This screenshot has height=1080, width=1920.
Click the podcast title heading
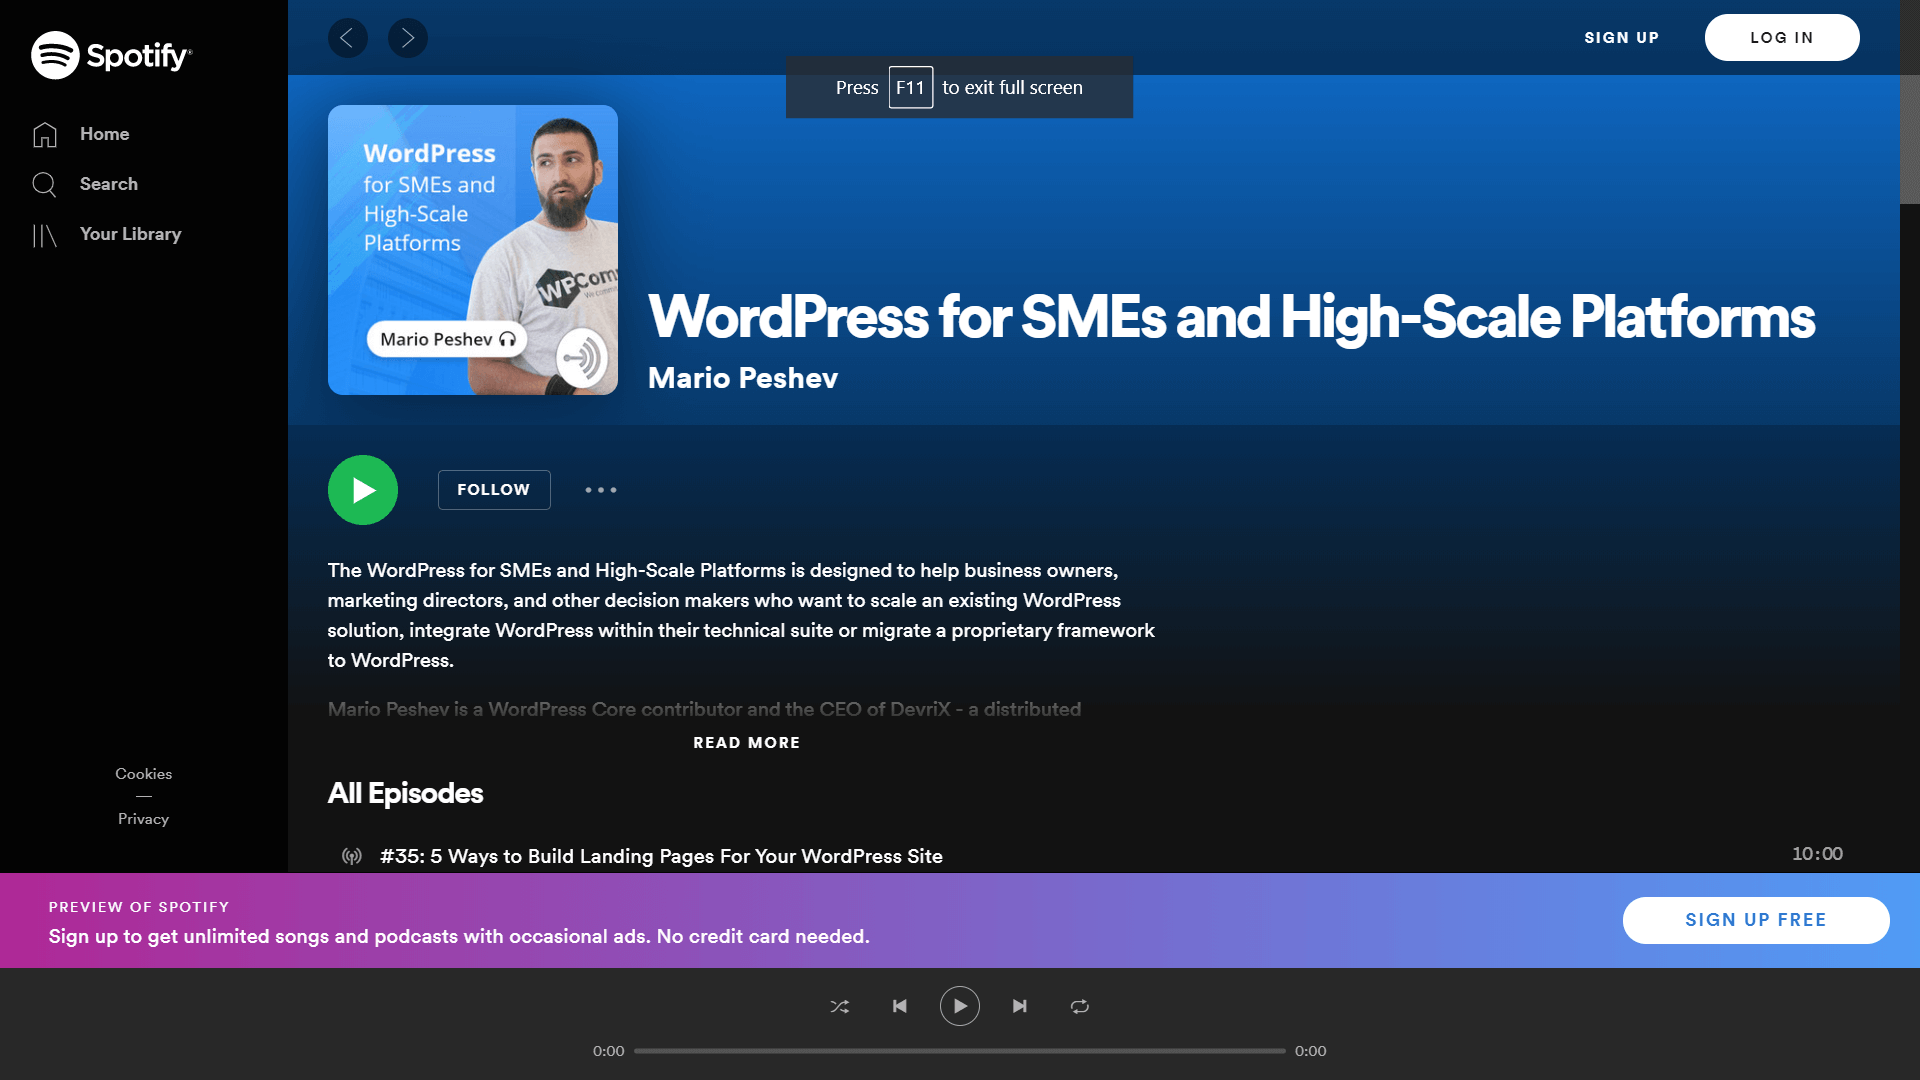pyautogui.click(x=1231, y=317)
